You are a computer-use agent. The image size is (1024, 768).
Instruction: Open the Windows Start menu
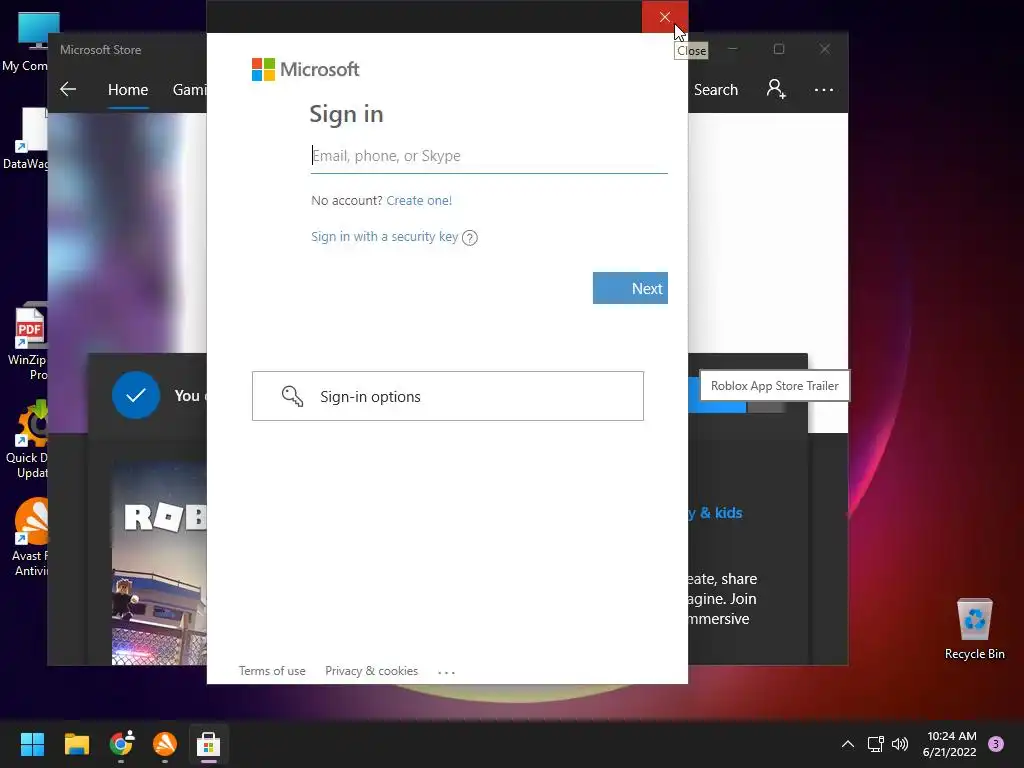[x=32, y=744]
